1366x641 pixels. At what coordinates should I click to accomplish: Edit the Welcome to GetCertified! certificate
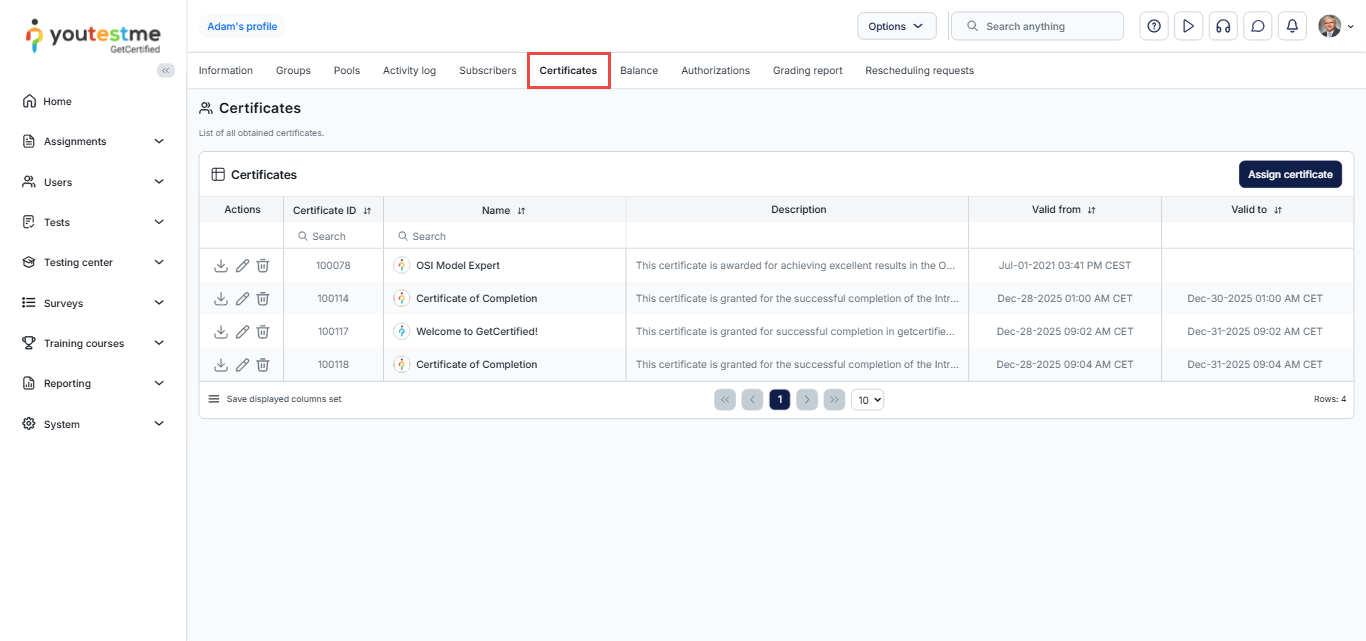pos(242,332)
